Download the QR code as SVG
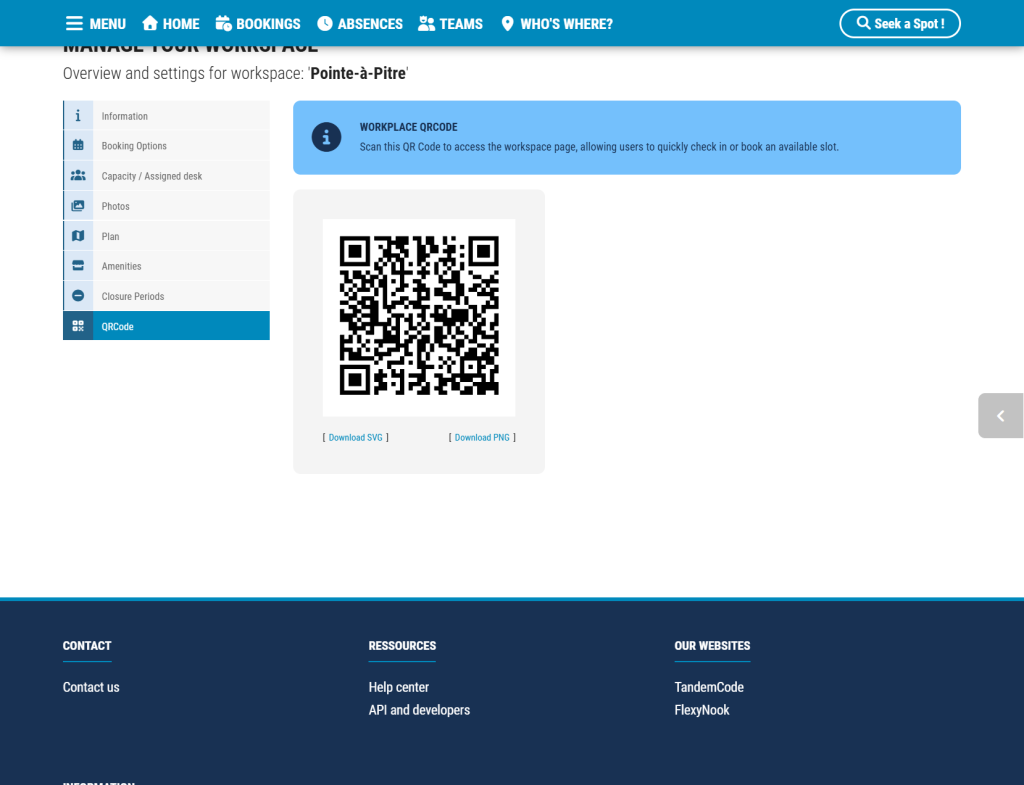Viewport: 1024px width, 785px height. (x=355, y=438)
